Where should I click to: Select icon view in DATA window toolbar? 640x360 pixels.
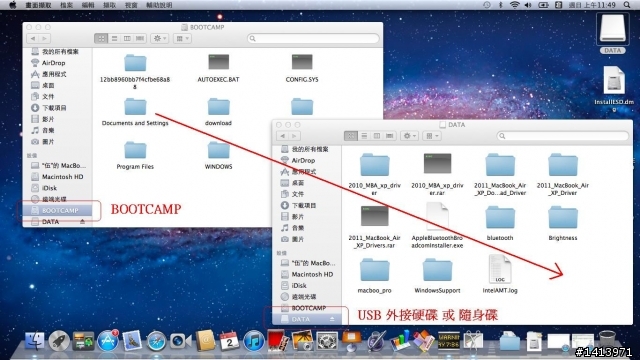351,136
